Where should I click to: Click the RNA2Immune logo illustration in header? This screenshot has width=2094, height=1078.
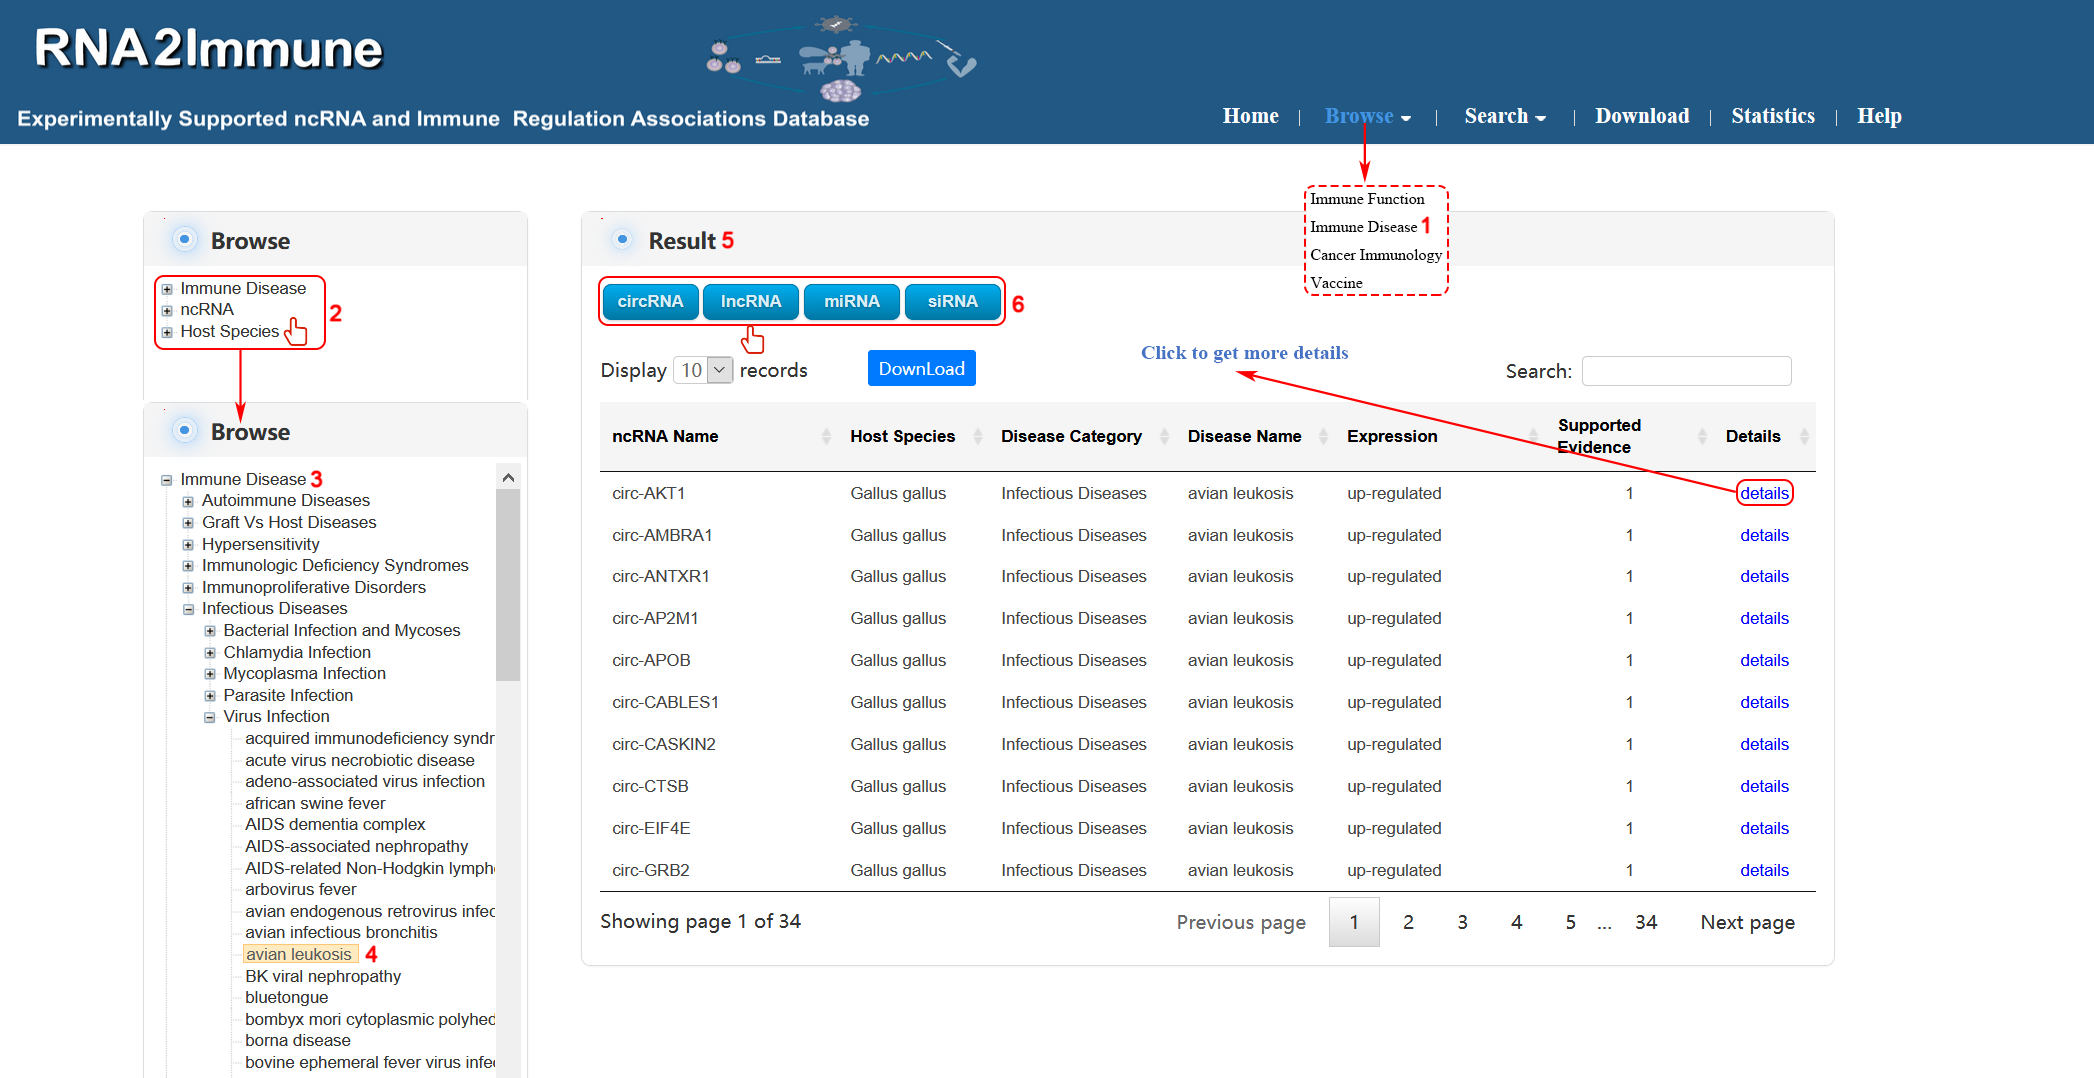pos(840,60)
